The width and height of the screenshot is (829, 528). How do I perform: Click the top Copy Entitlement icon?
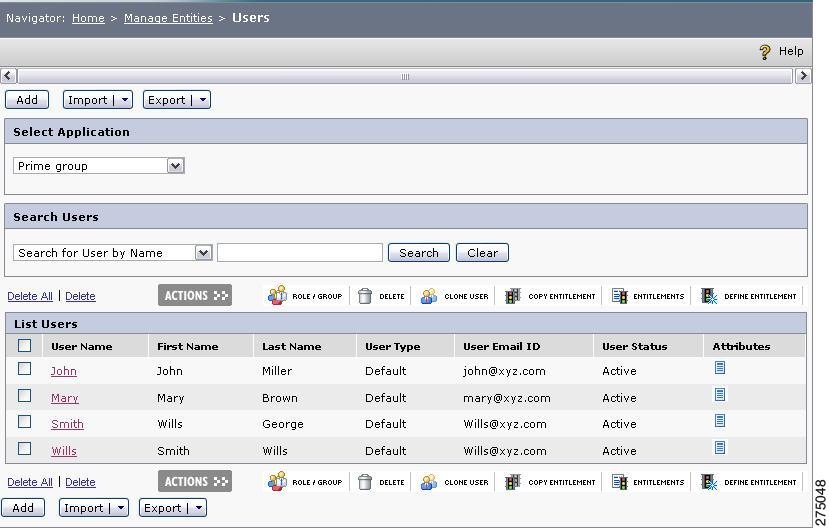pyautogui.click(x=513, y=296)
